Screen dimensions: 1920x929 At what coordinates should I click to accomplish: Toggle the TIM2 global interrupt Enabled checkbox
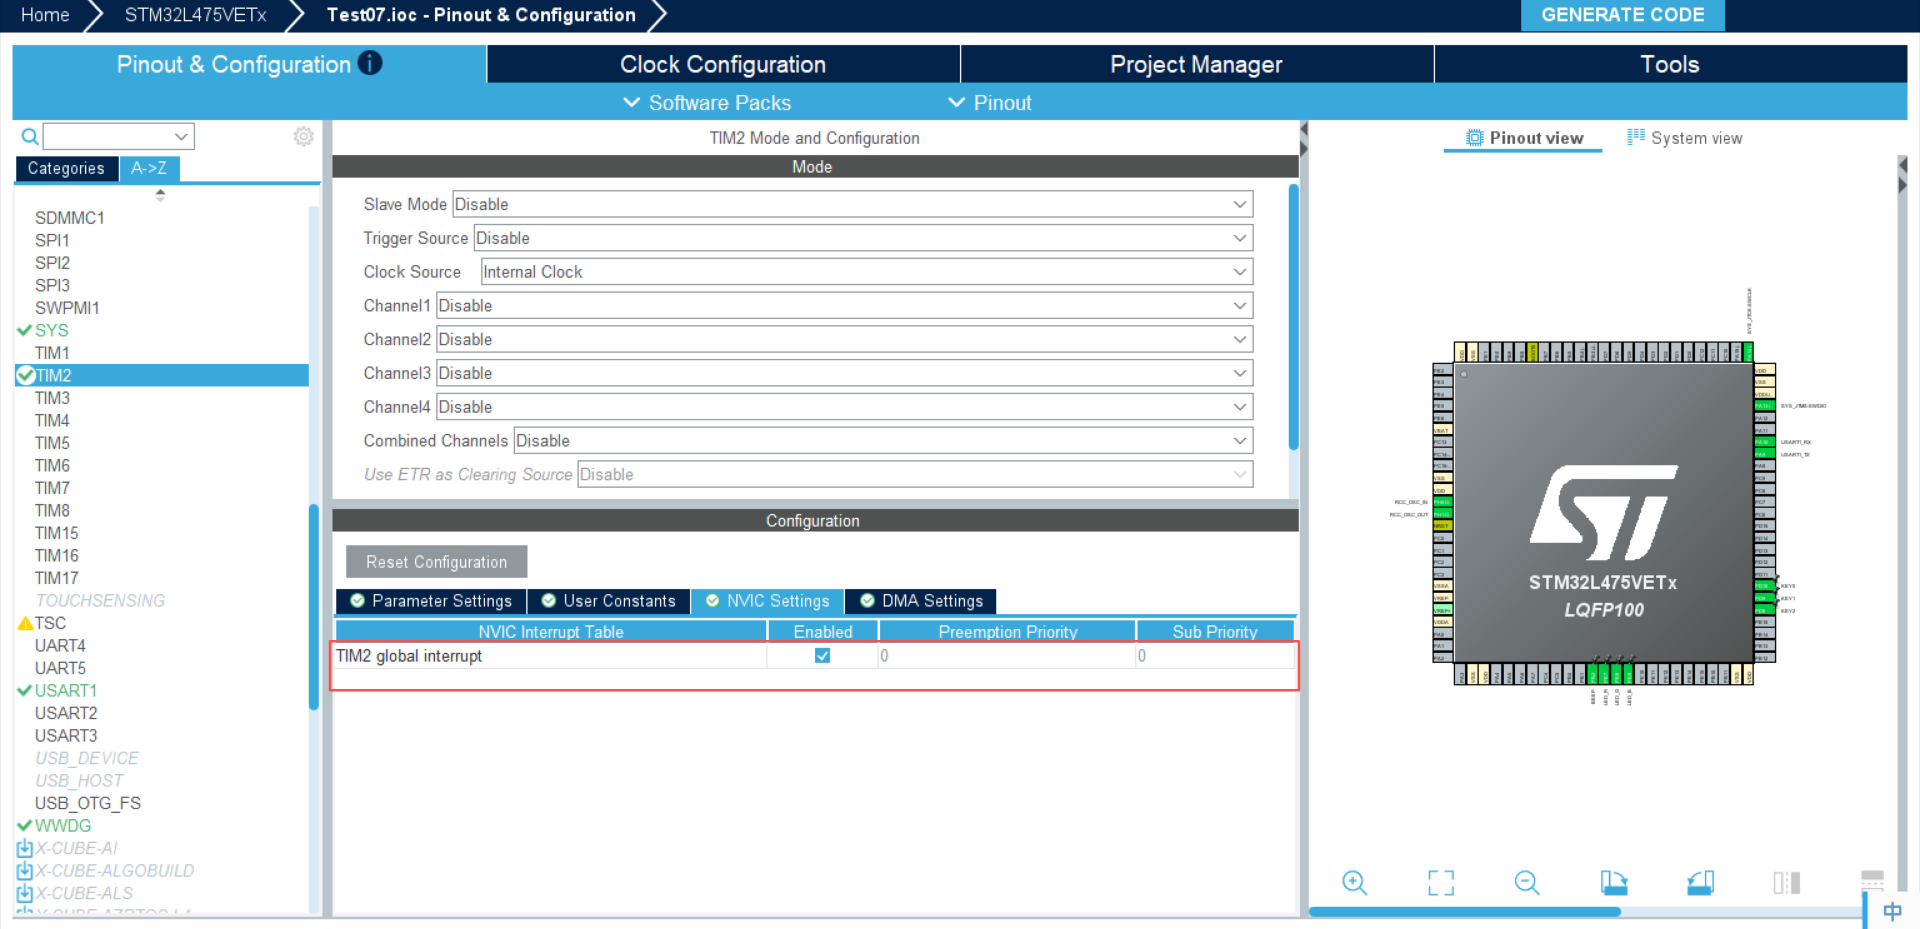[822, 656]
